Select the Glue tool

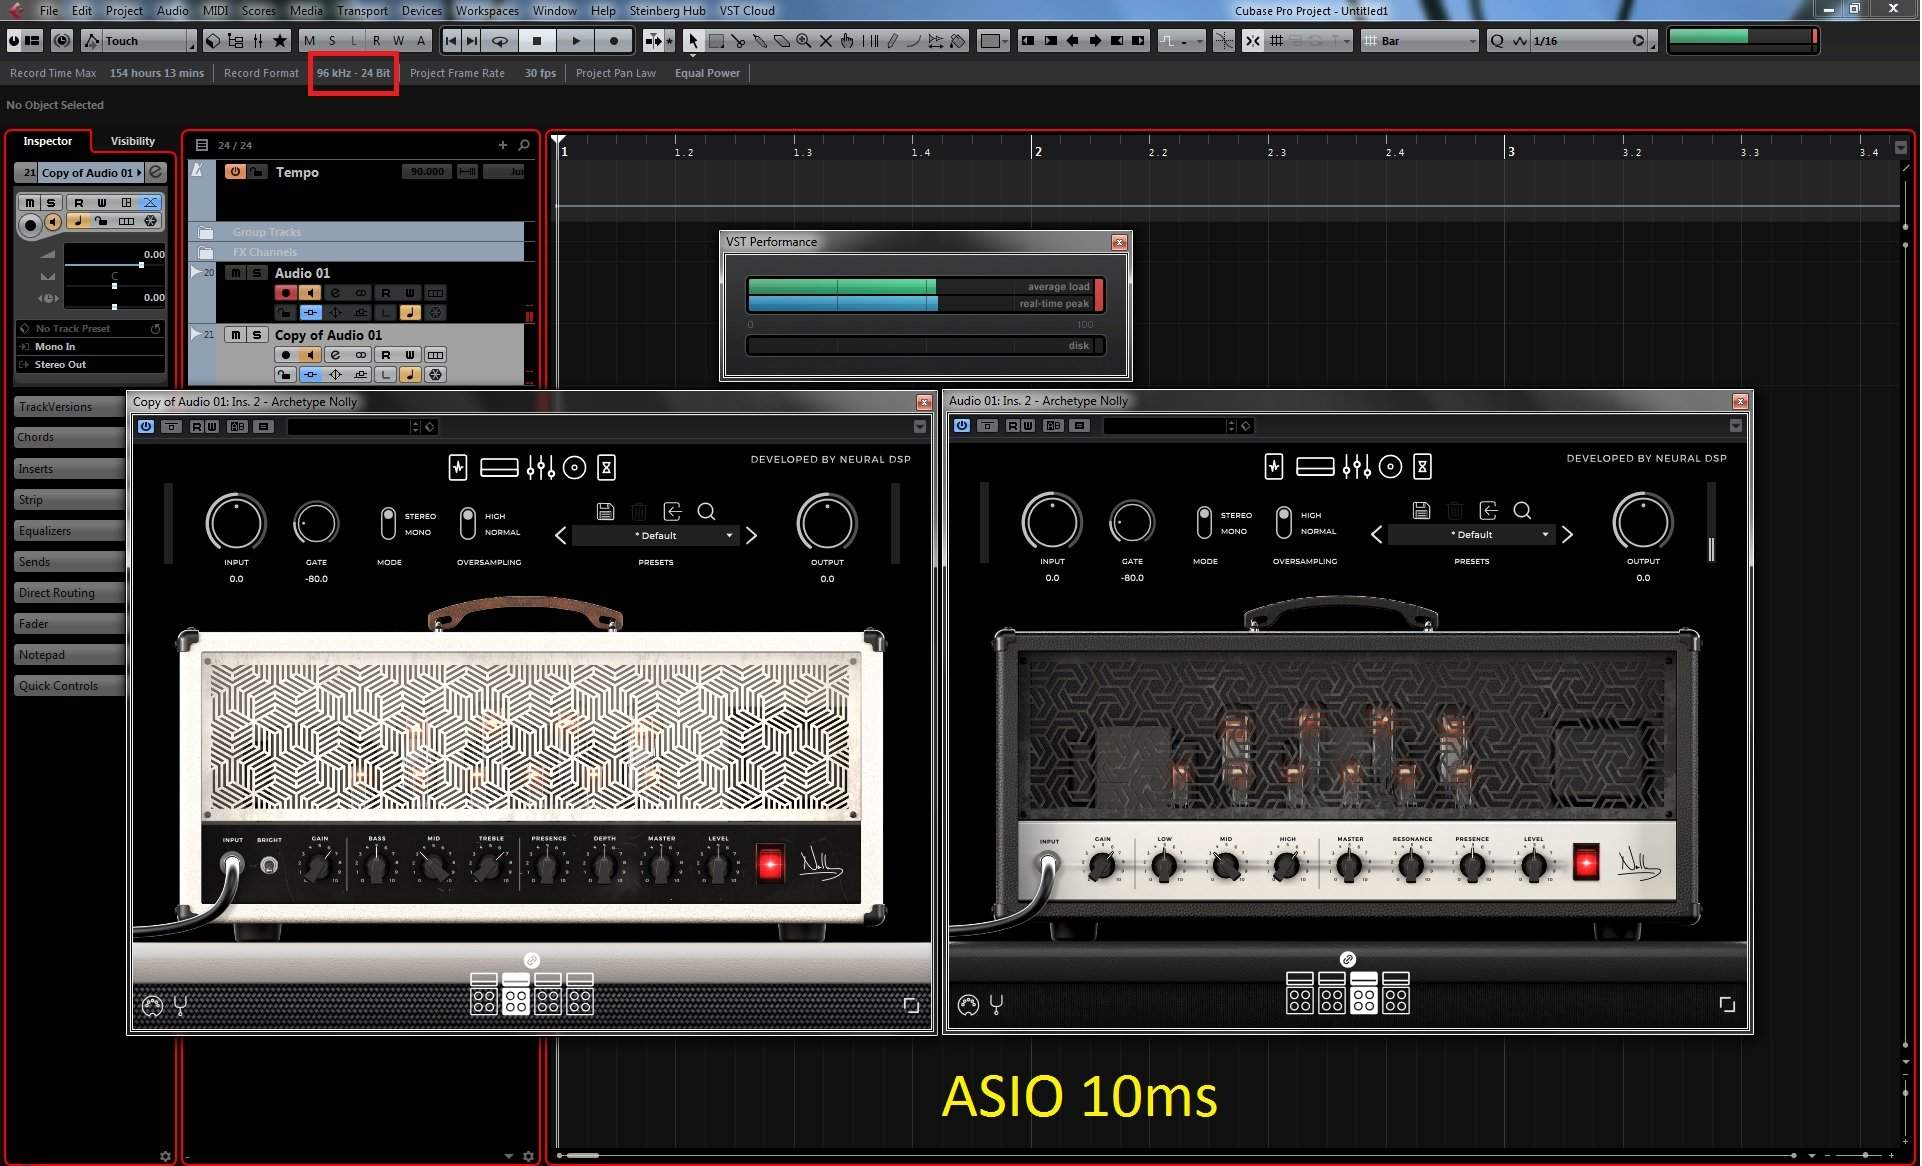pos(760,41)
